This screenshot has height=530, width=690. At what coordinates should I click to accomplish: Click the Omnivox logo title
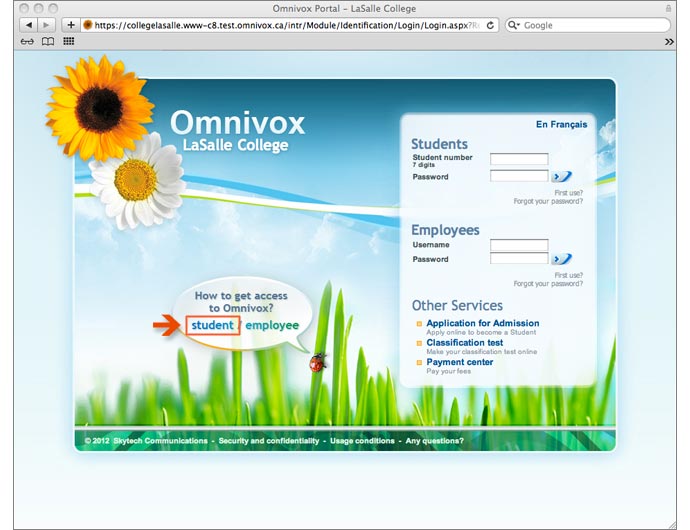pyautogui.click(x=238, y=122)
